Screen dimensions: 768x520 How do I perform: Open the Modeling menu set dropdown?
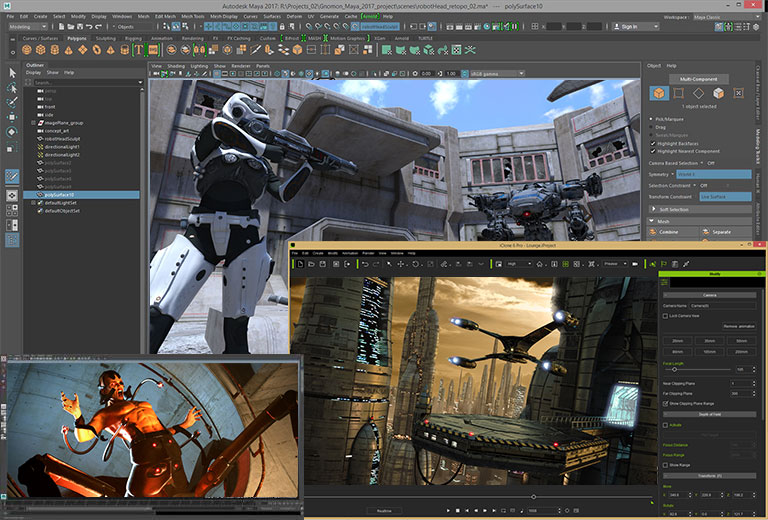pos(27,26)
